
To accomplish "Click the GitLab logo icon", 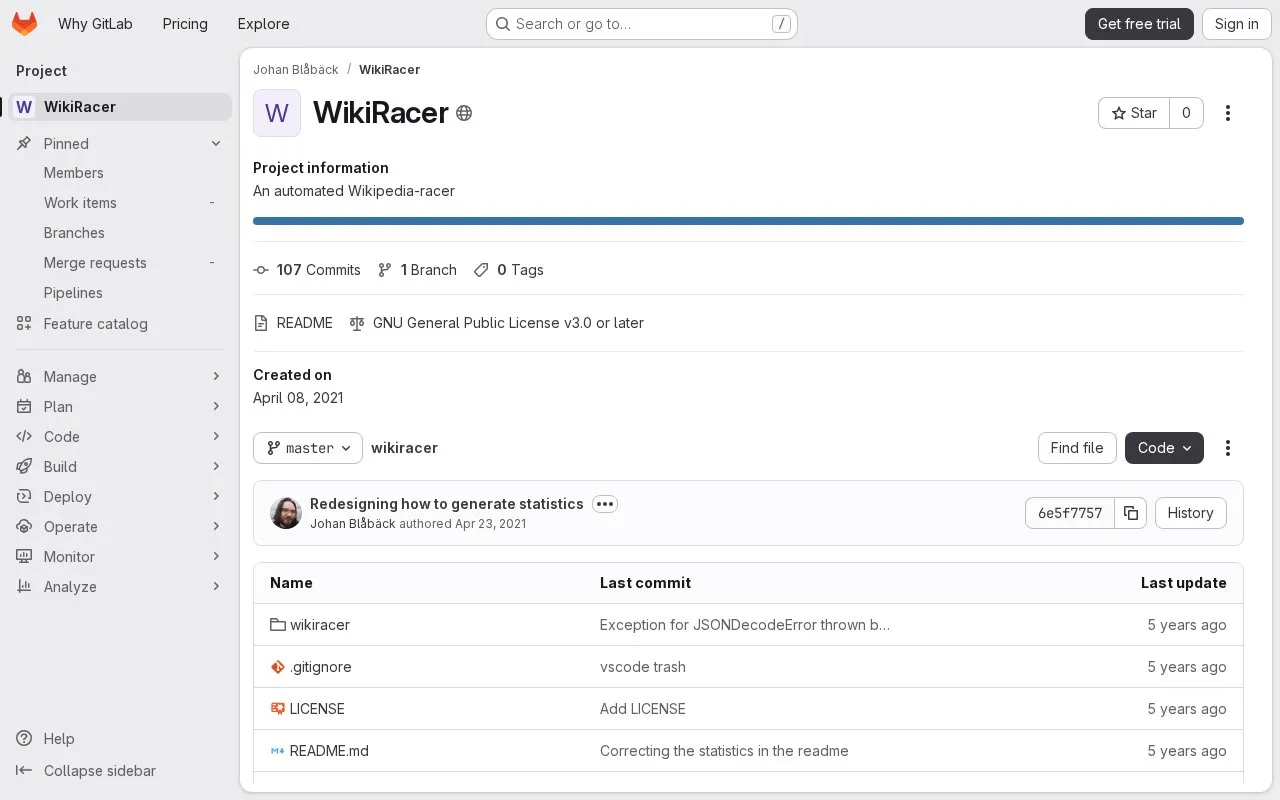I will [x=24, y=24].
